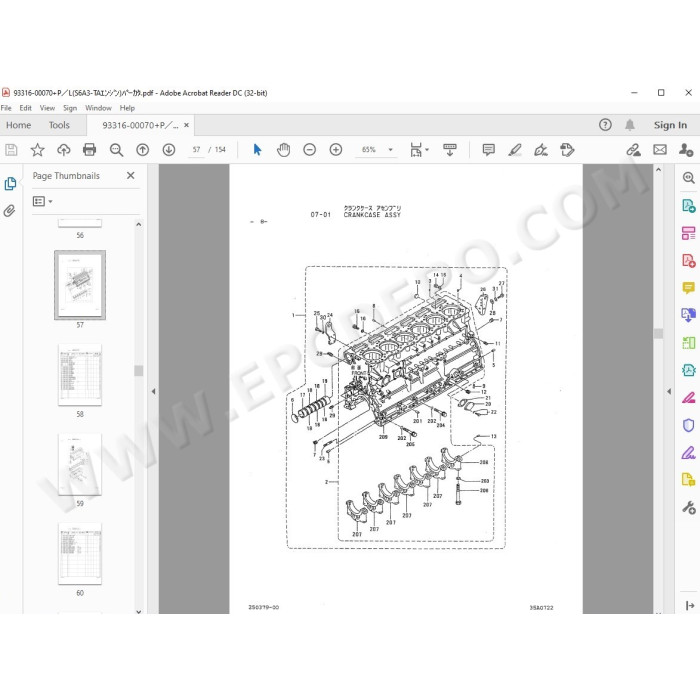This screenshot has height=700, width=700.
Task: Close the Page Thumbnails panel
Action: click(x=130, y=175)
